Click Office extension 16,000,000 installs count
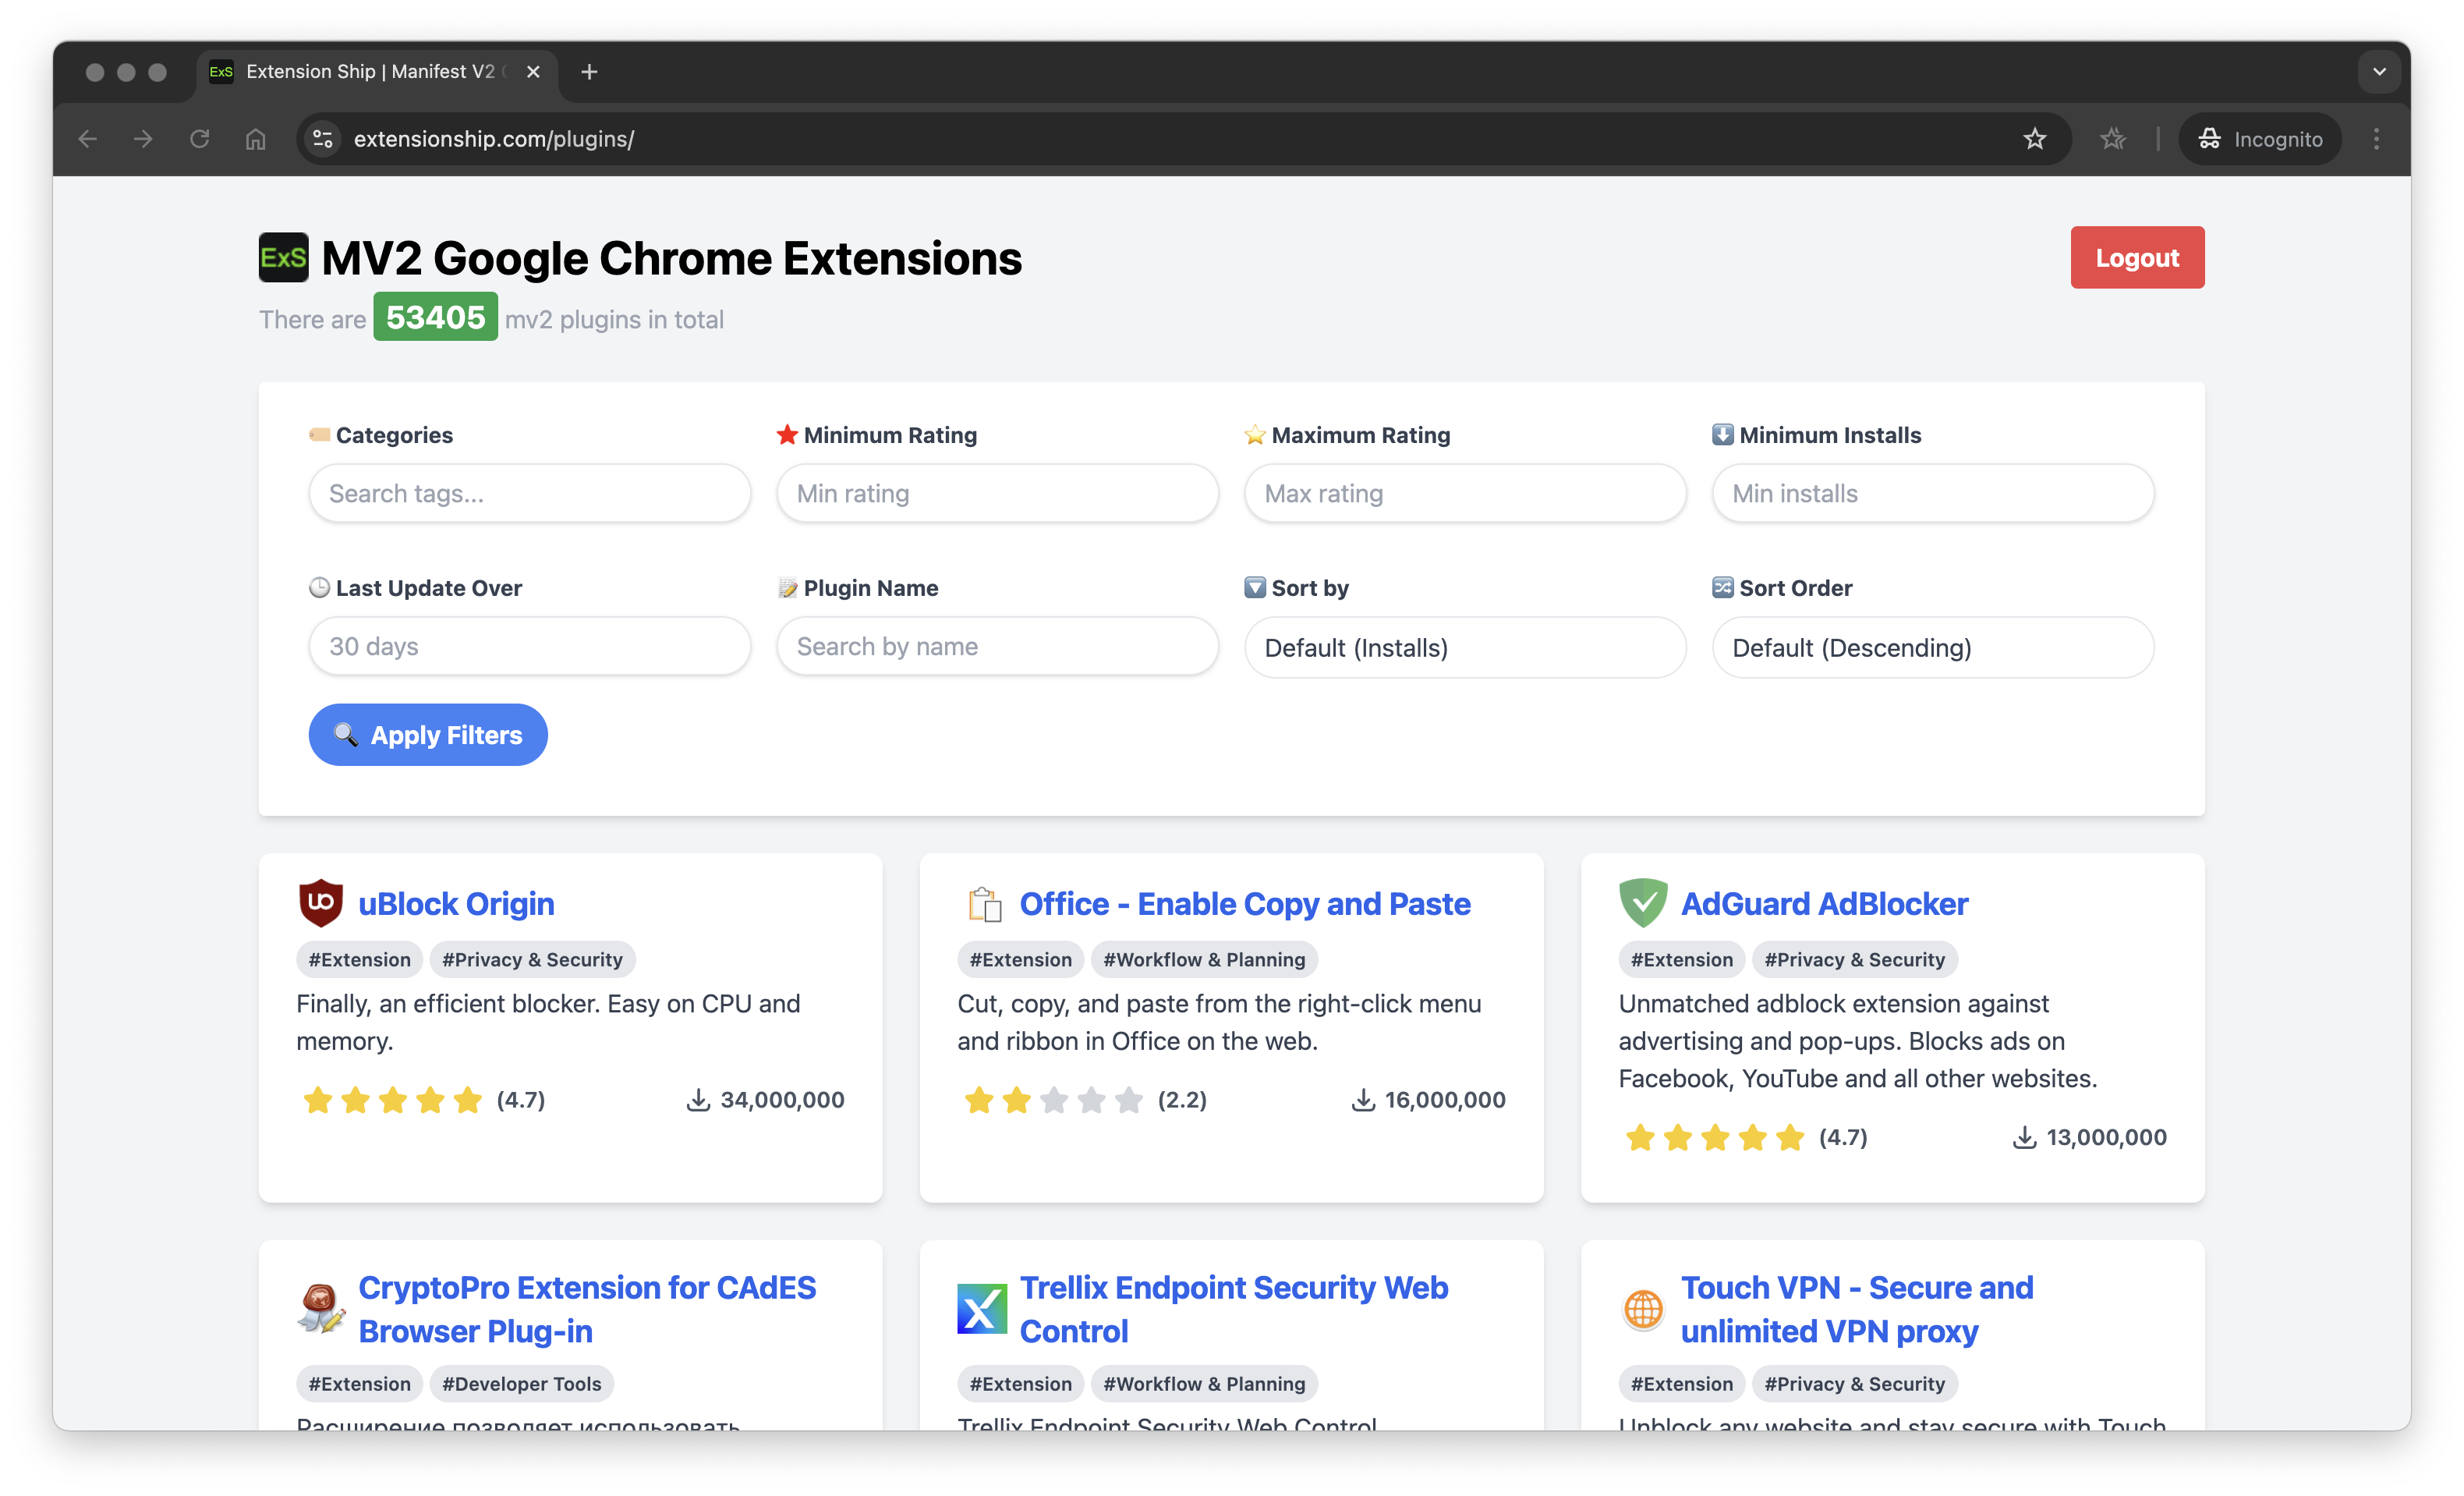 [x=1428, y=1099]
